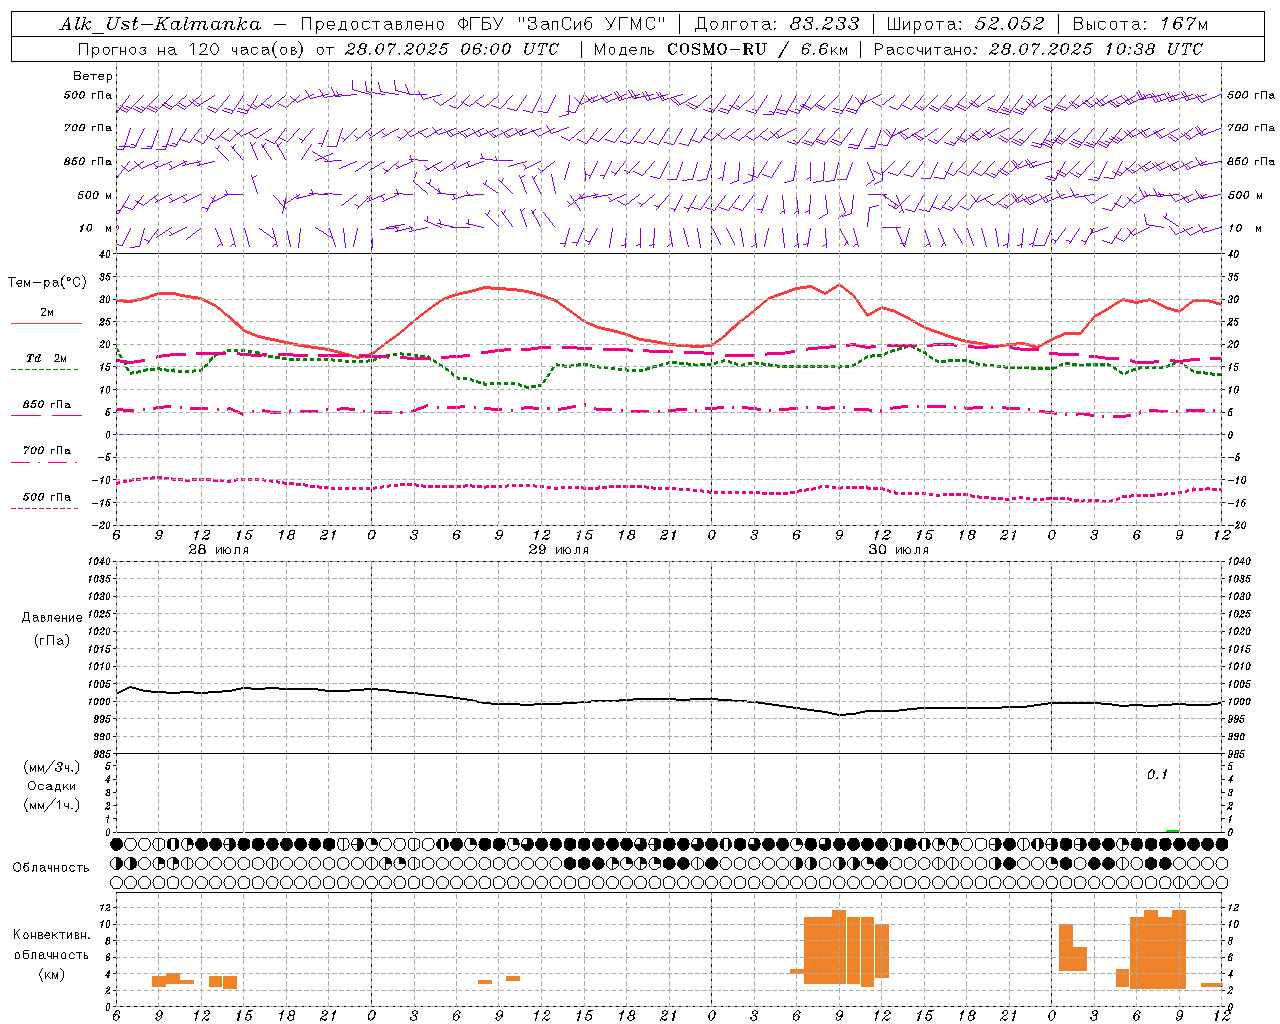Click the Конвективн. convective cloud label
1280x1024 pixels.
click(x=52, y=935)
